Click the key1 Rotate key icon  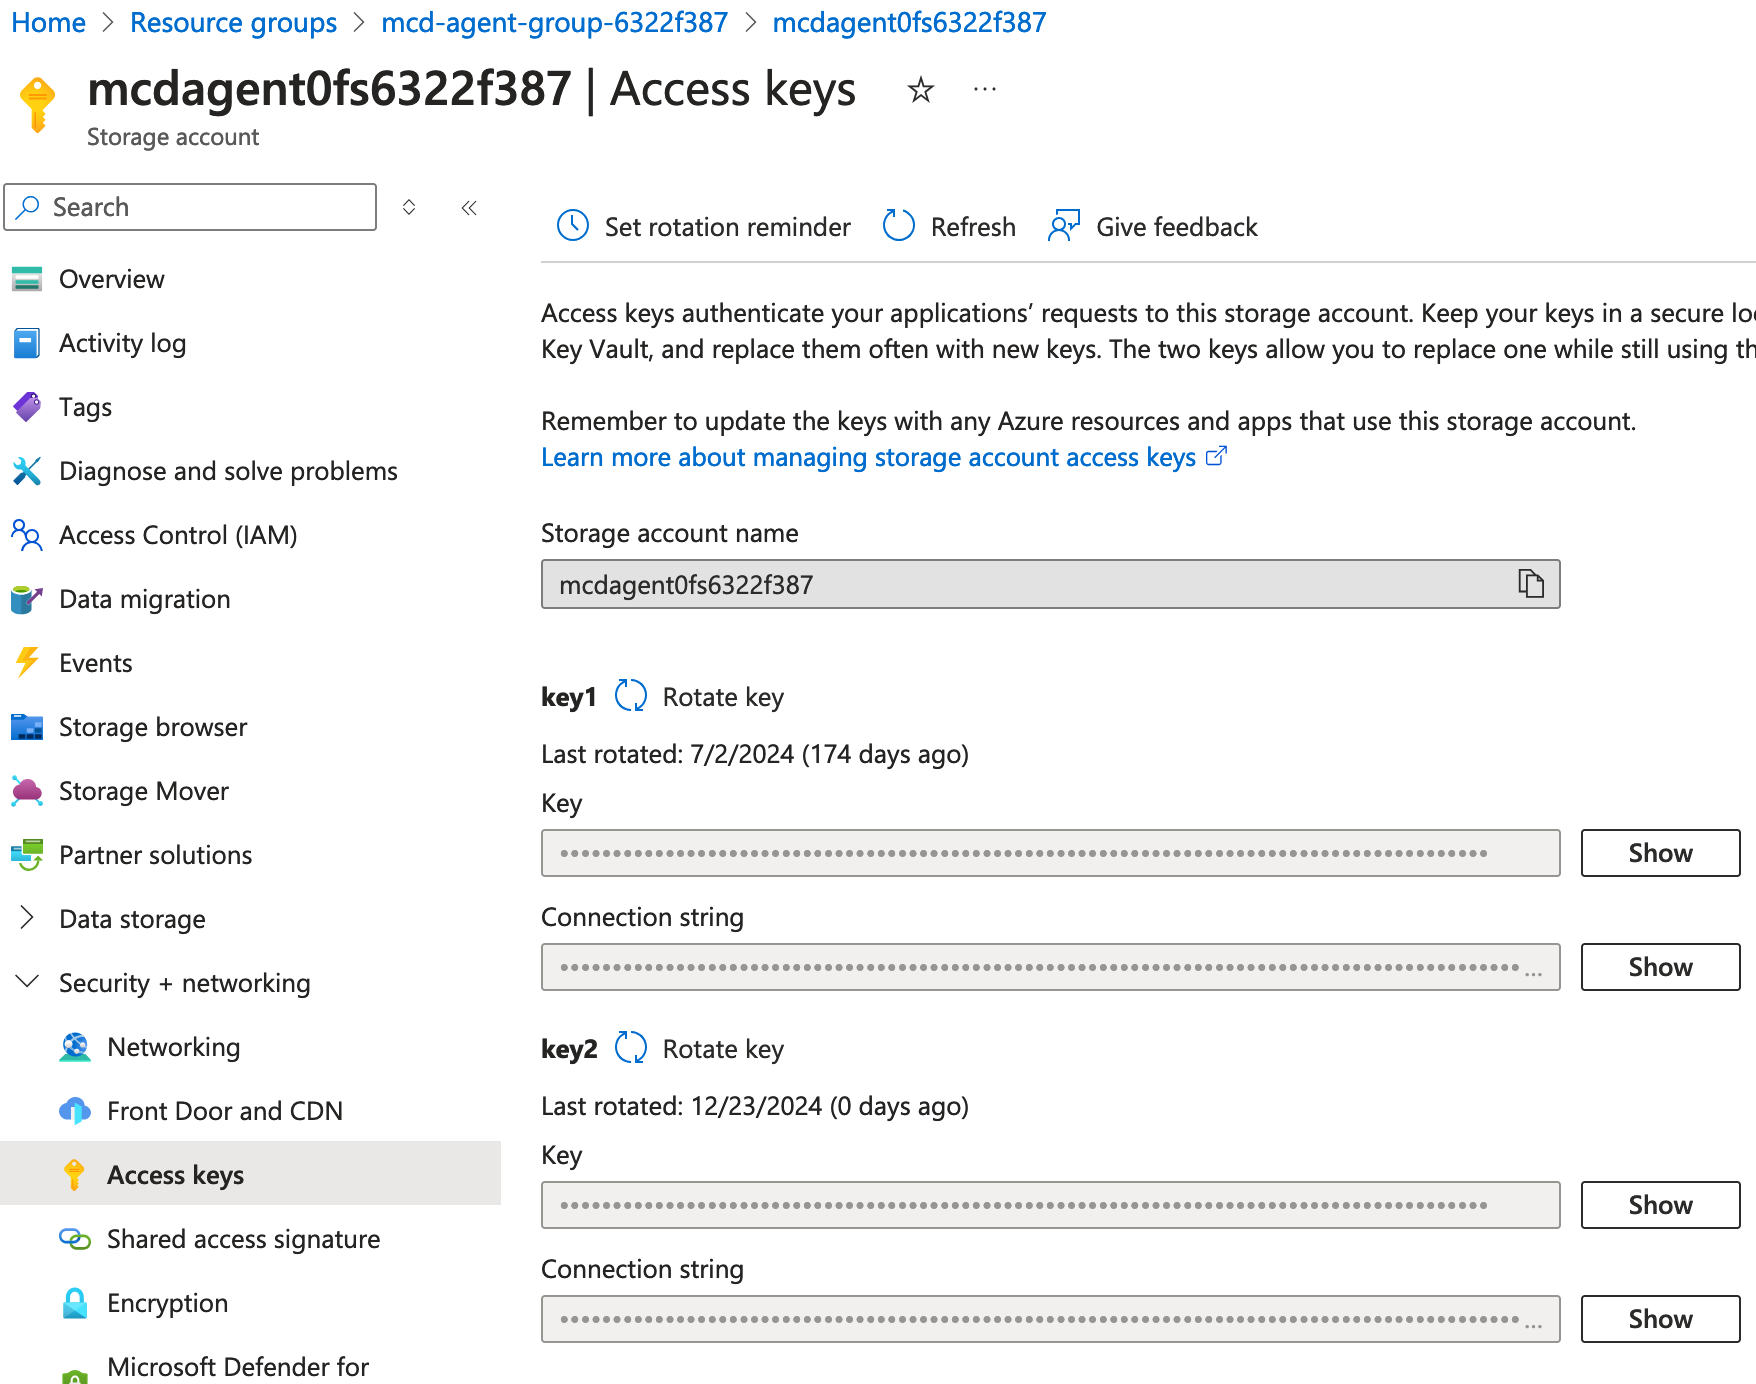click(x=631, y=695)
